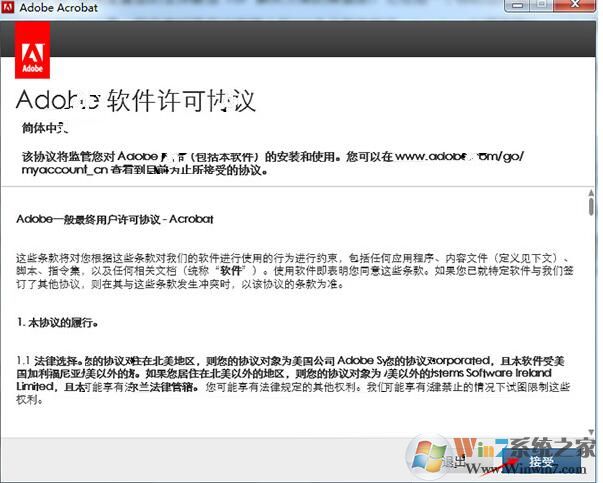Minimize the Adobe Acrobat window

coord(517,5)
